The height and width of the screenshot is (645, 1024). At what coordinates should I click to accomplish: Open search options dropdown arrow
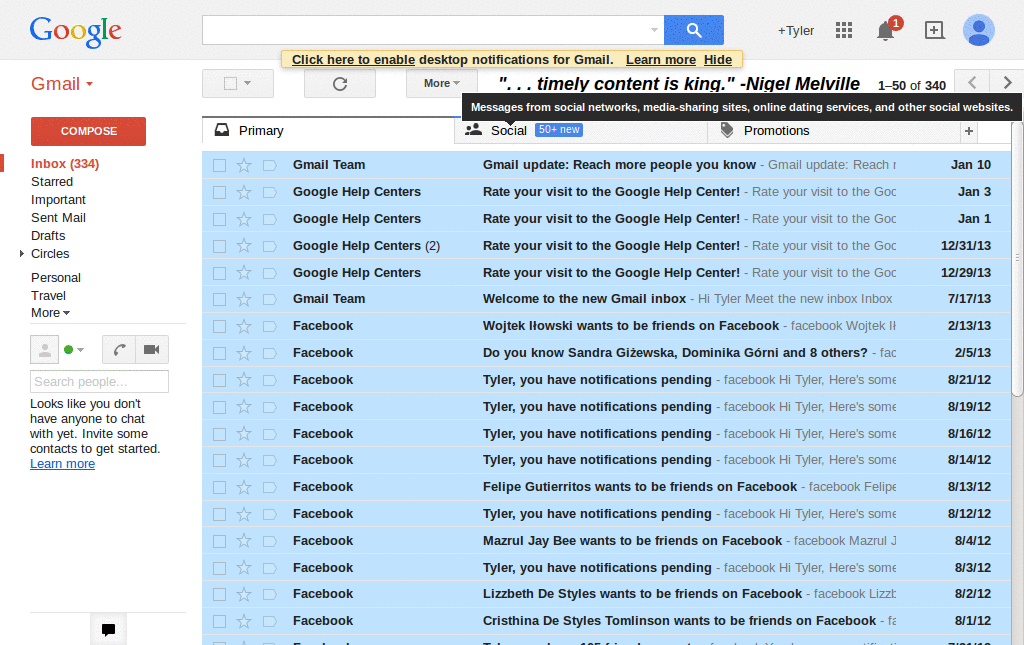pyautogui.click(x=654, y=30)
